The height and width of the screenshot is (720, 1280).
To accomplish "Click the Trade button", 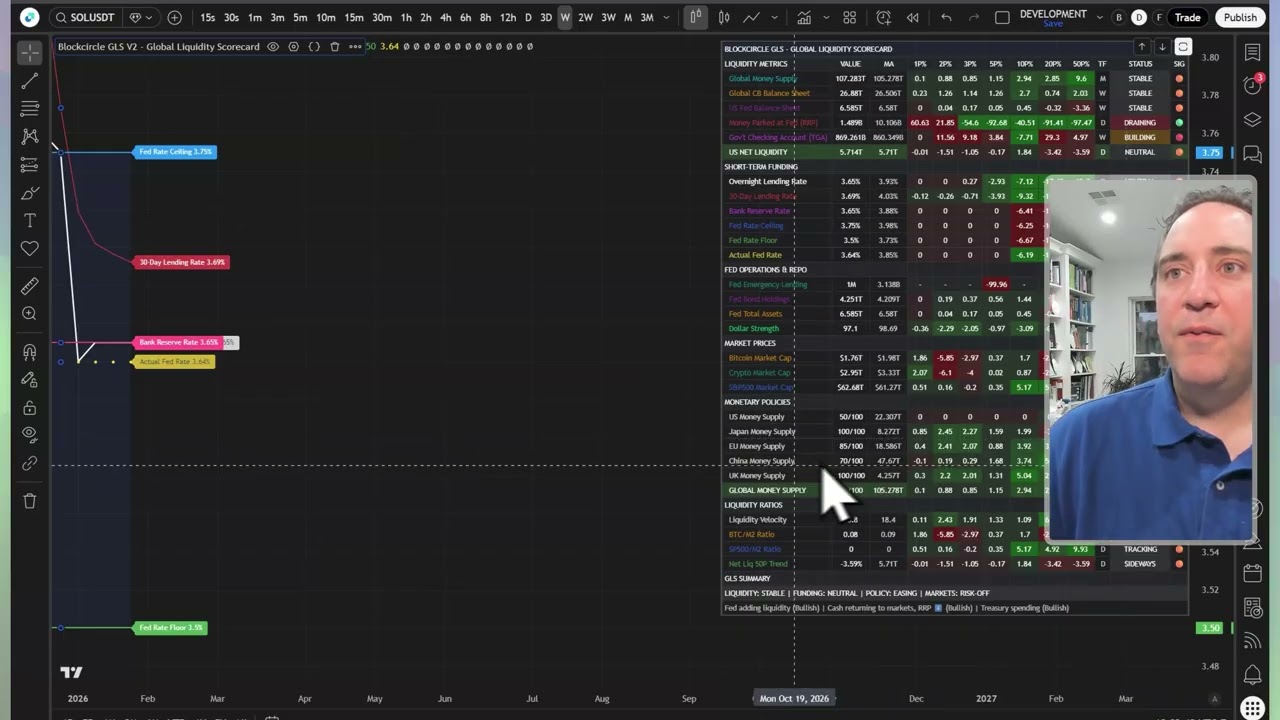I will [1188, 17].
